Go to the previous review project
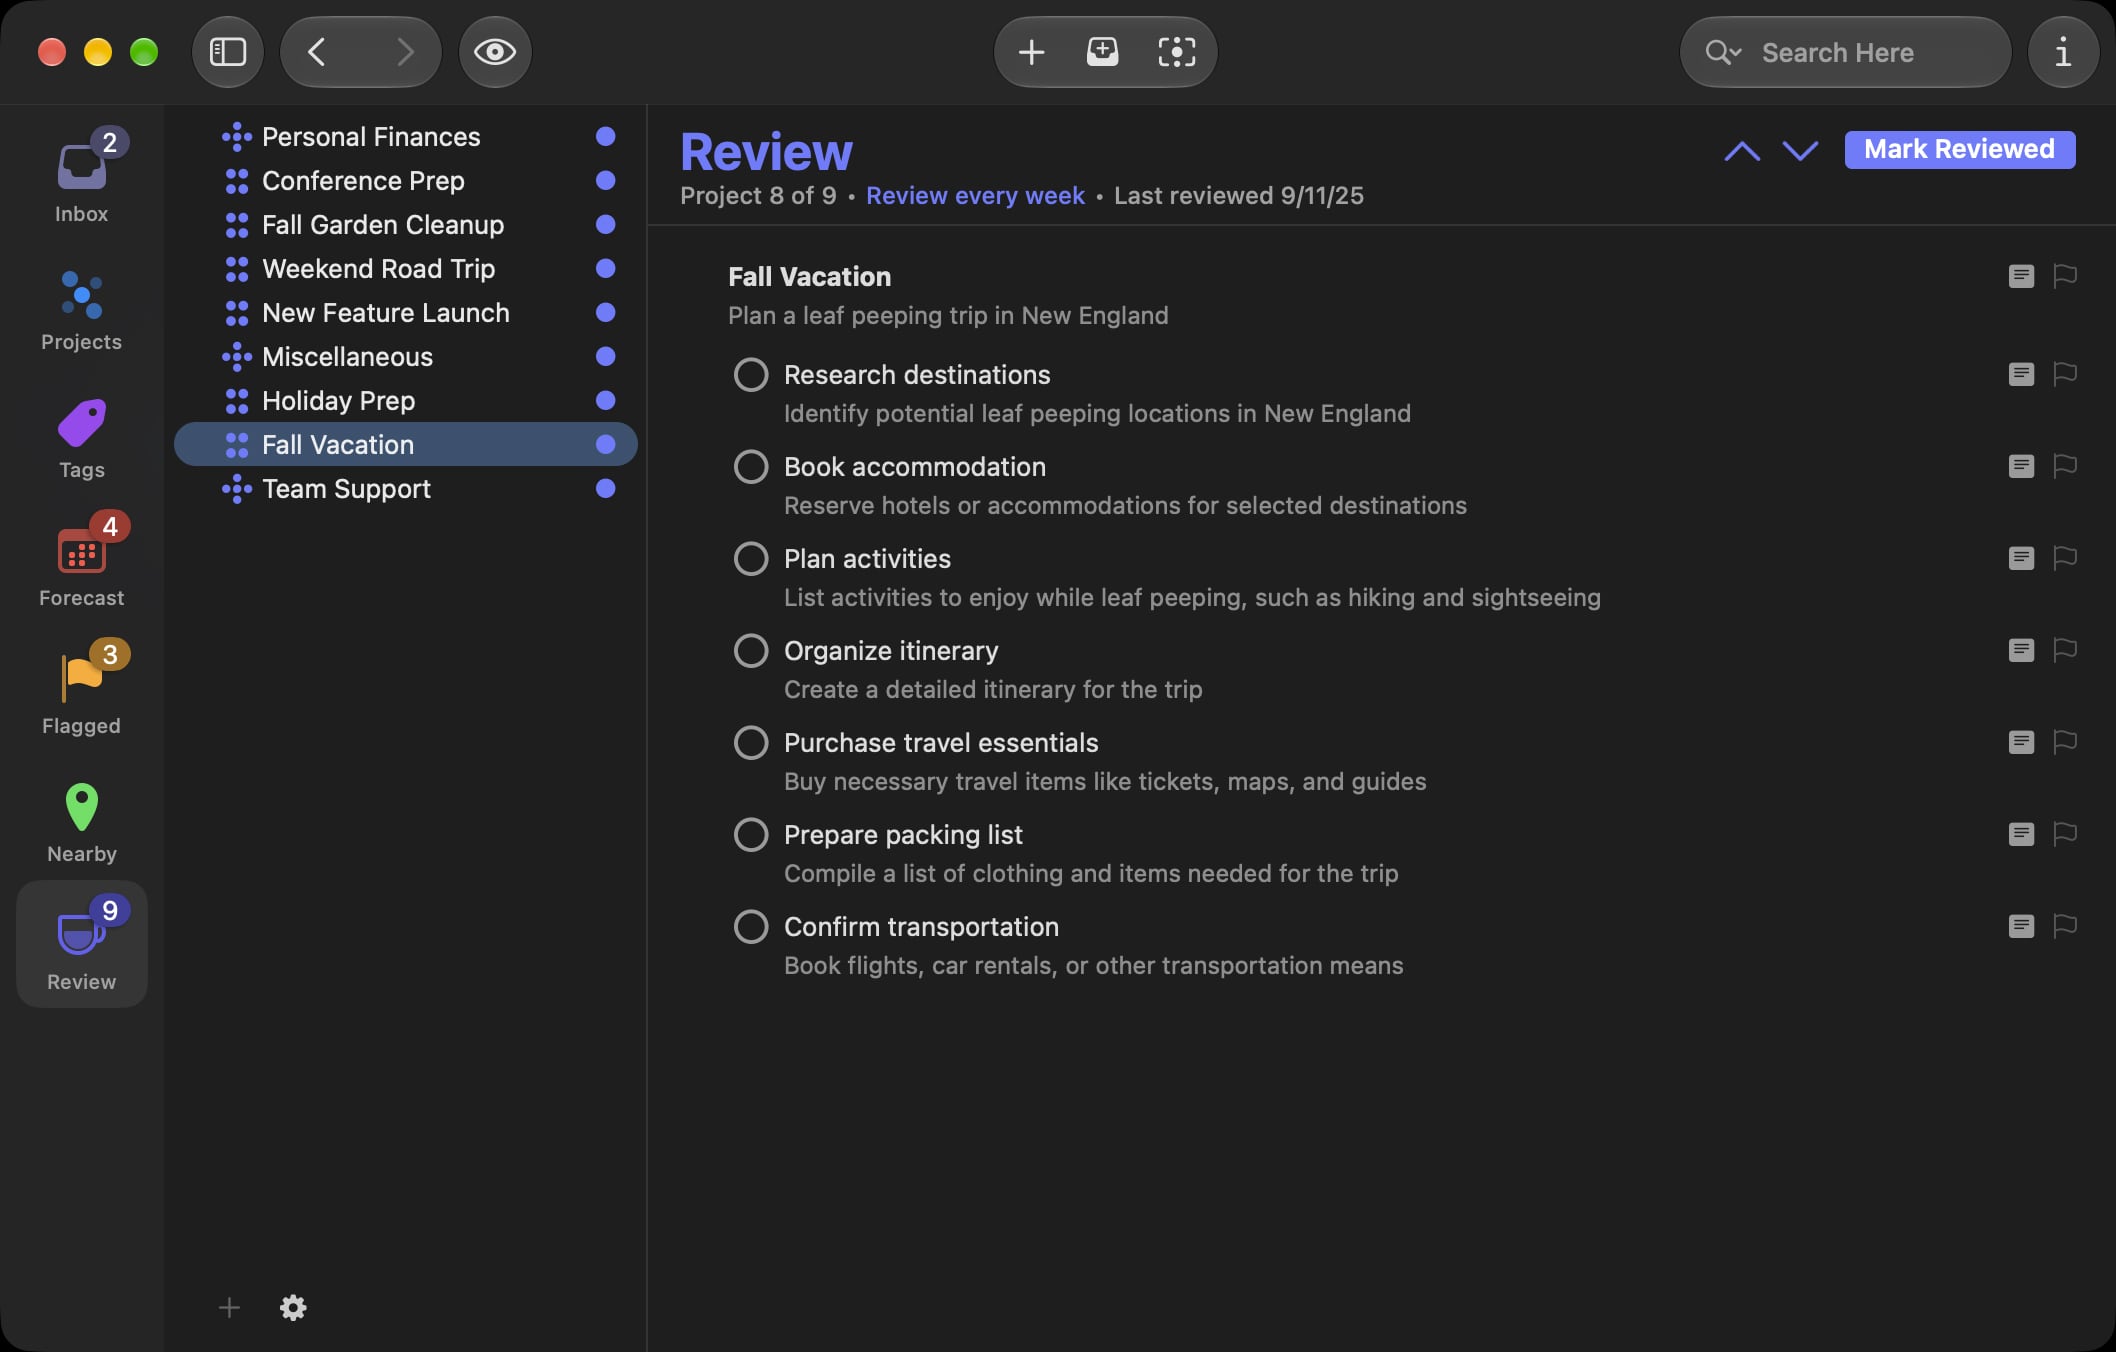 point(1742,151)
